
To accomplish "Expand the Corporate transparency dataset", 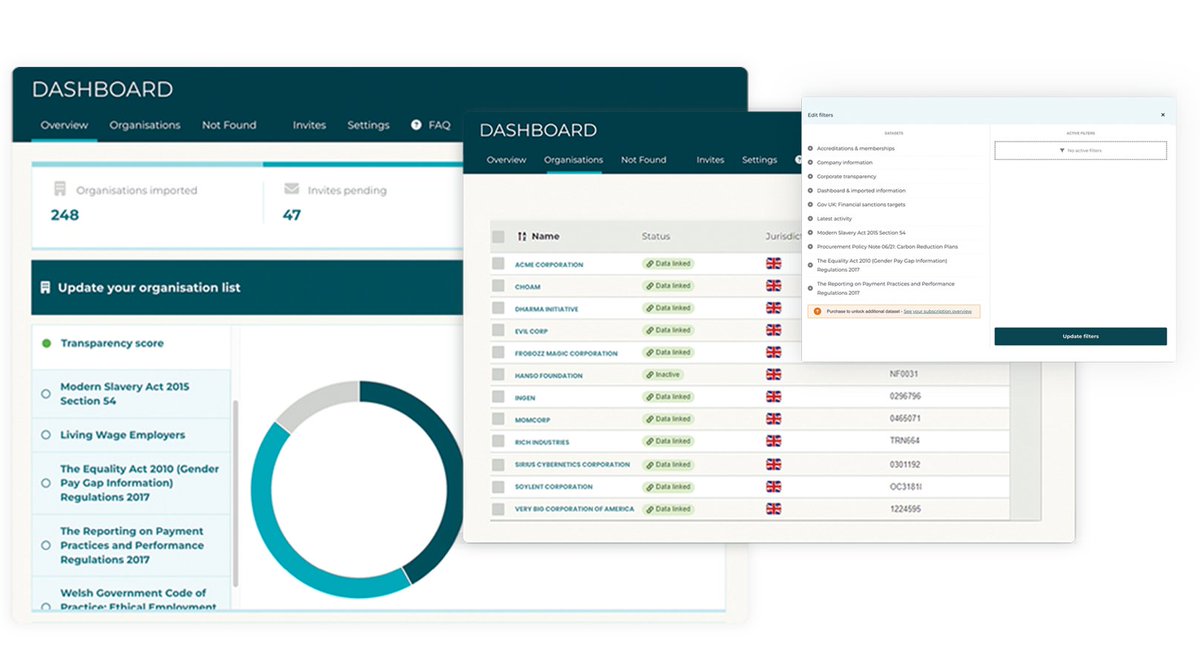I will [x=810, y=176].
